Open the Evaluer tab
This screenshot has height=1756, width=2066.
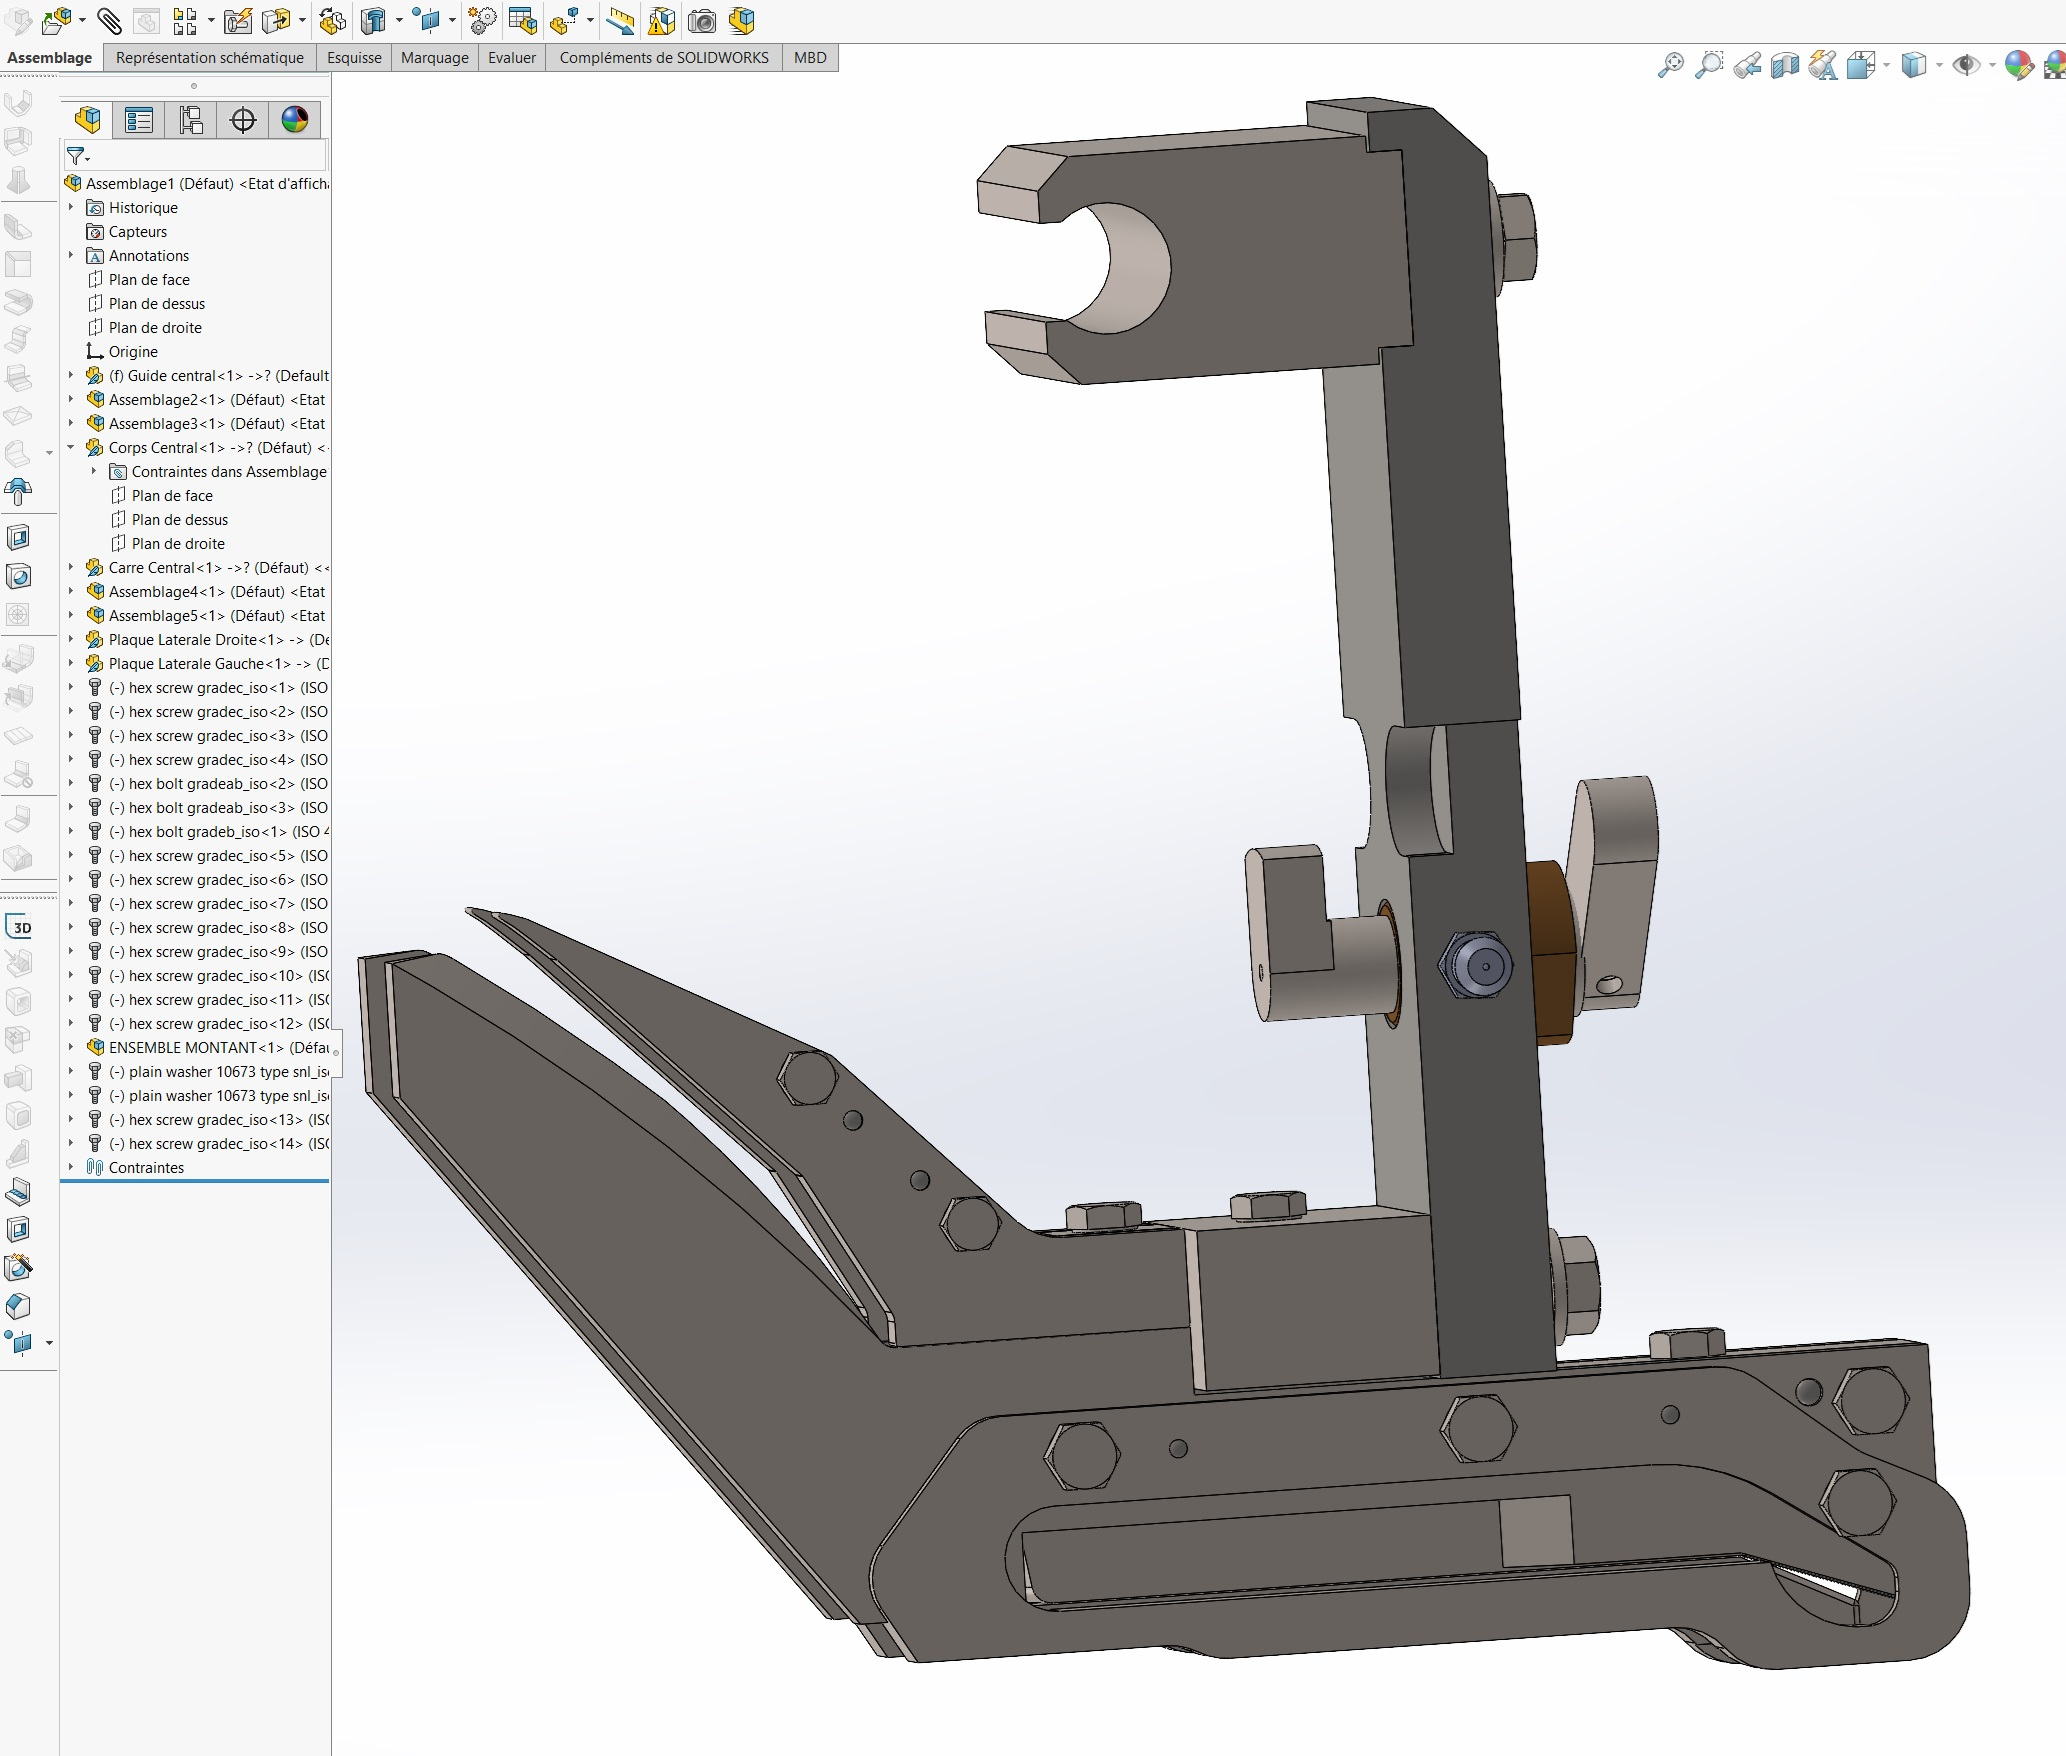[511, 58]
